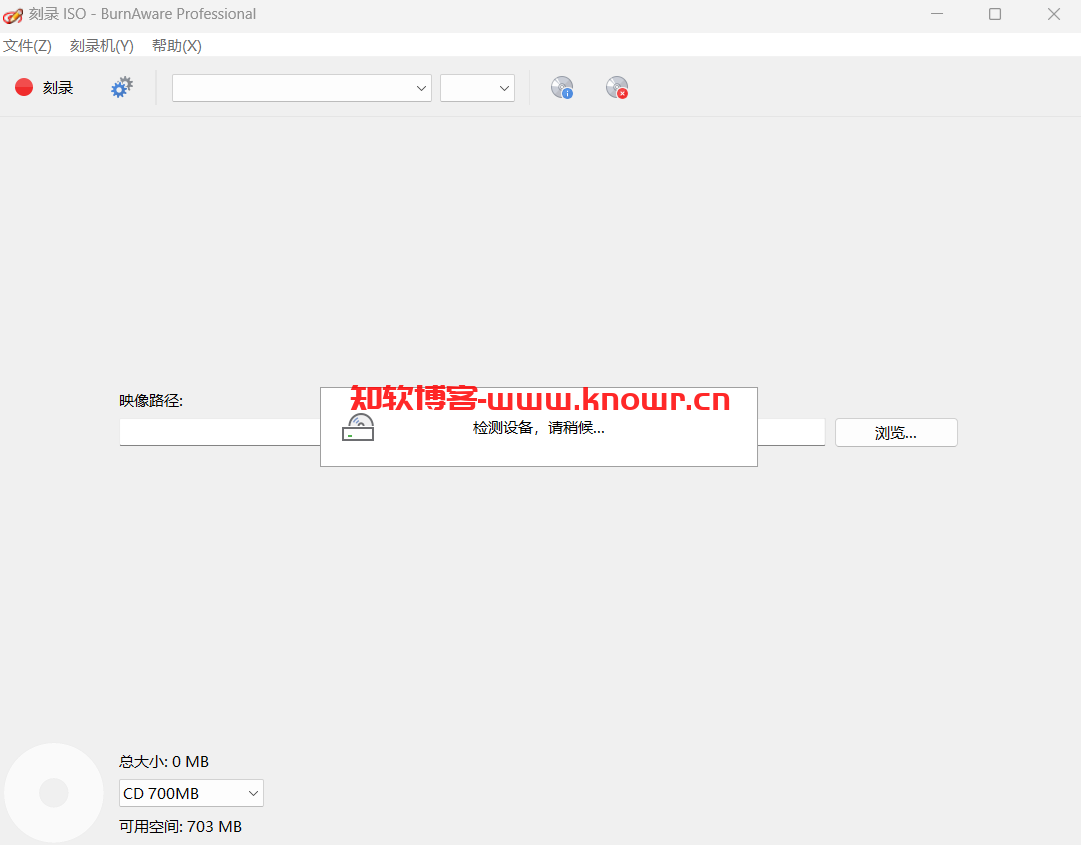
Task: Click the BurnAware app icon in title bar
Action: coord(13,14)
